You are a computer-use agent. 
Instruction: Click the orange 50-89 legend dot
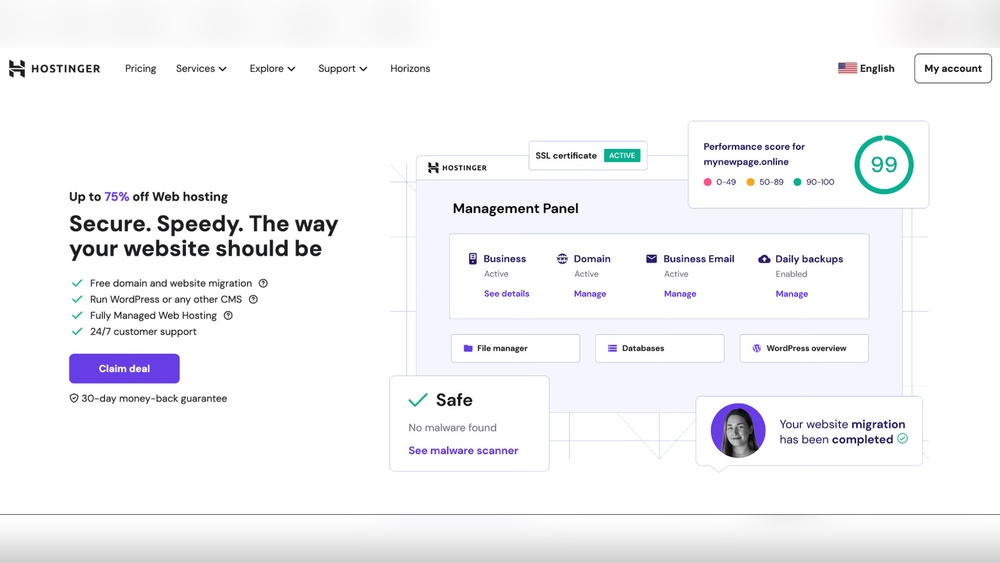point(751,182)
